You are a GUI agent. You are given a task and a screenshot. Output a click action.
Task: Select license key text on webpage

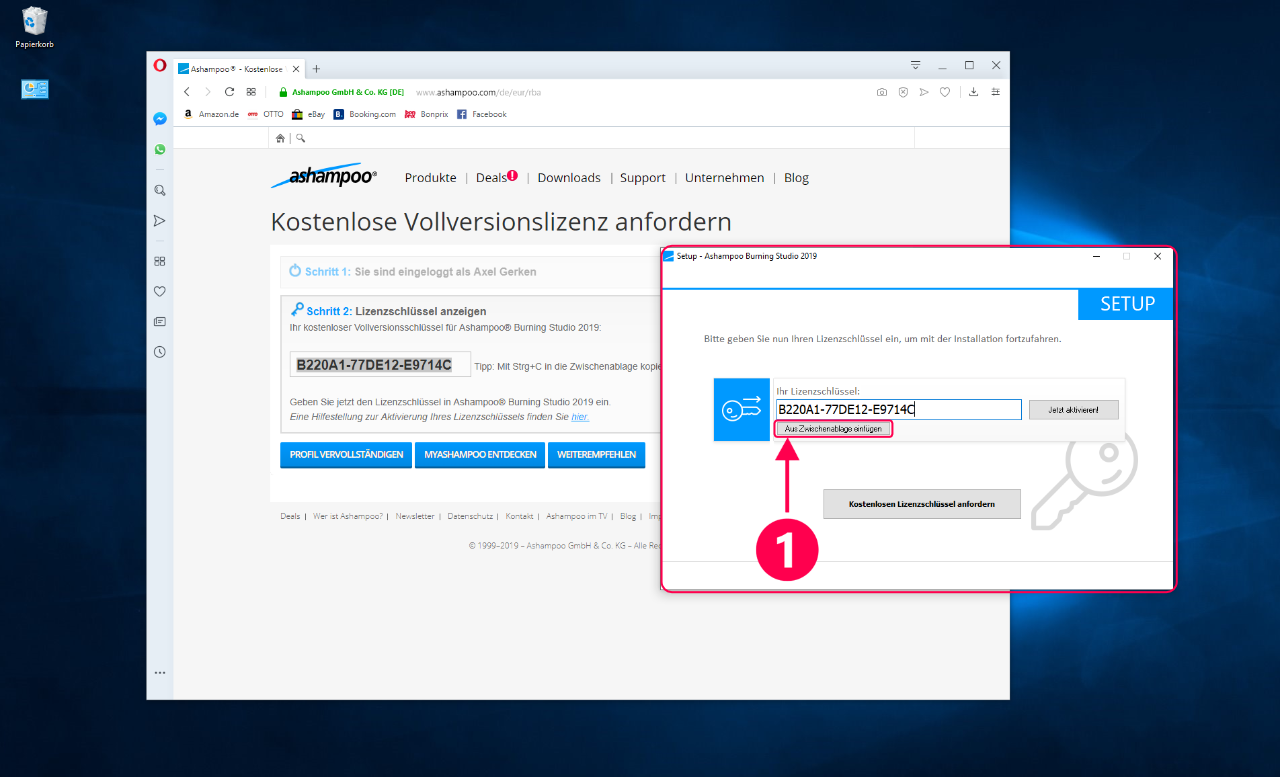(374, 365)
